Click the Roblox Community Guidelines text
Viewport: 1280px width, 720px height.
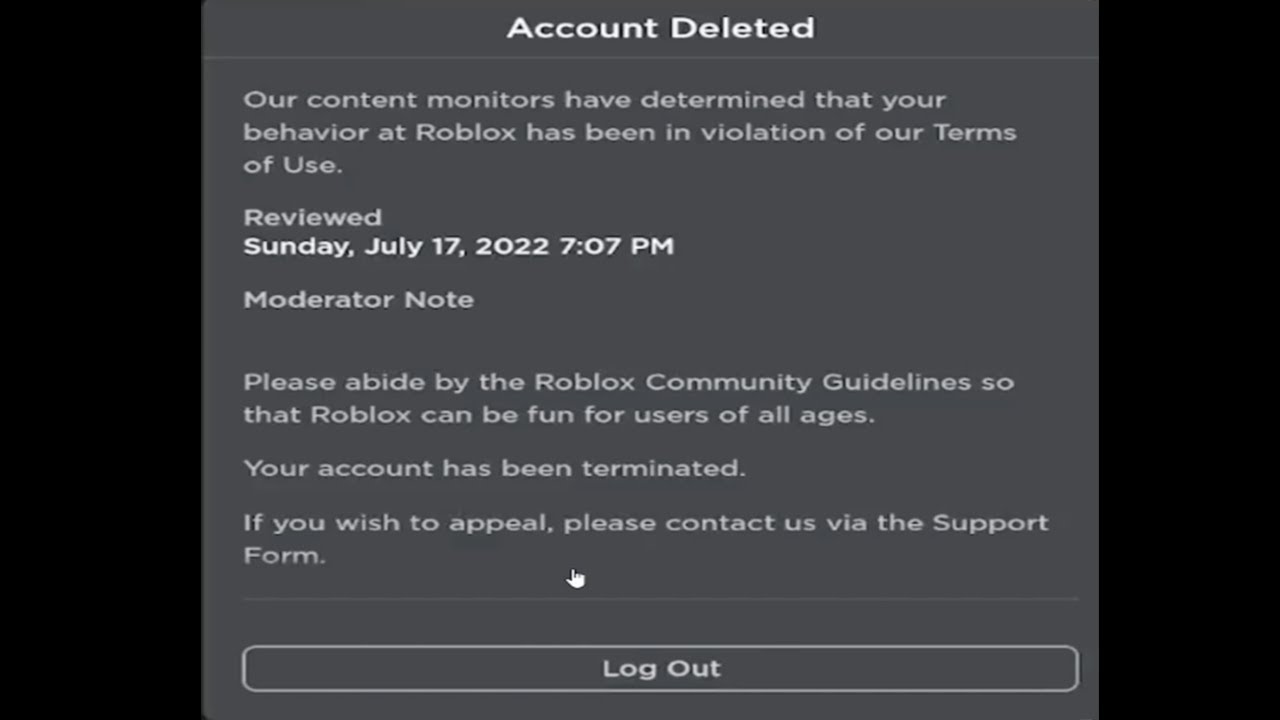(x=752, y=382)
